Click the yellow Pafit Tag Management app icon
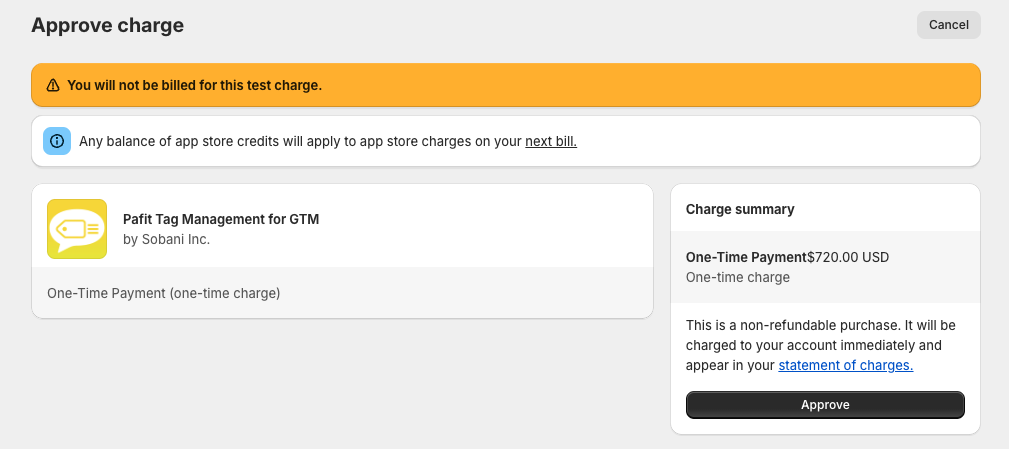This screenshot has height=449, width=1009. (x=77, y=229)
